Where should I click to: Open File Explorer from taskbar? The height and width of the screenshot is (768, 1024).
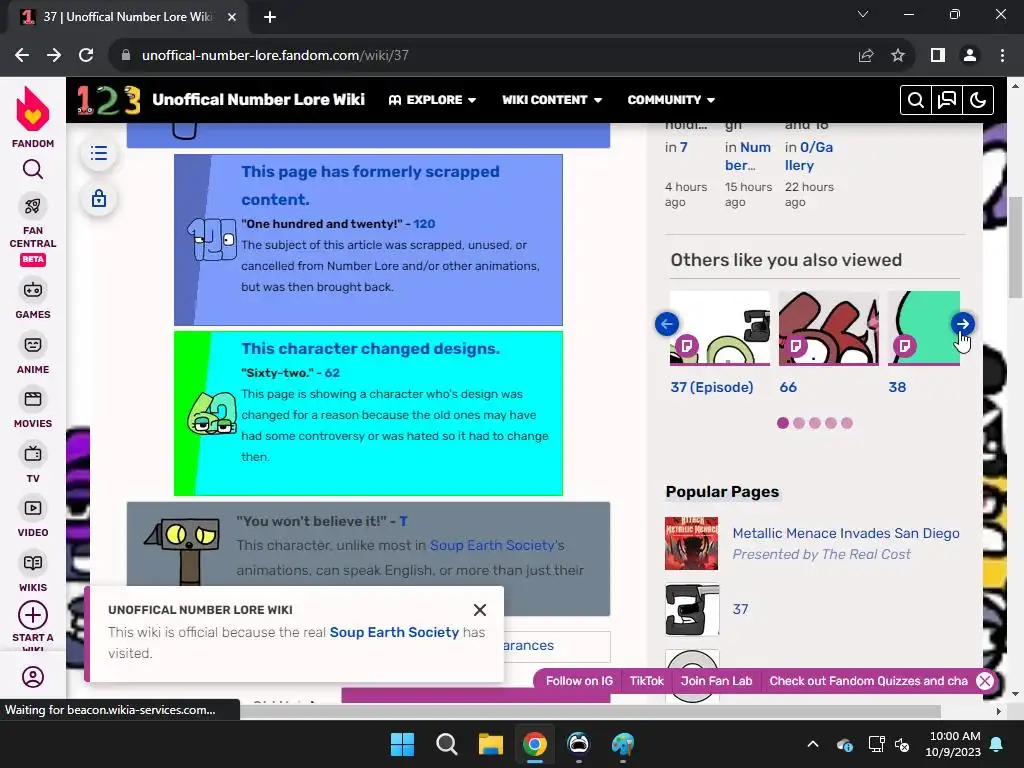pos(490,744)
